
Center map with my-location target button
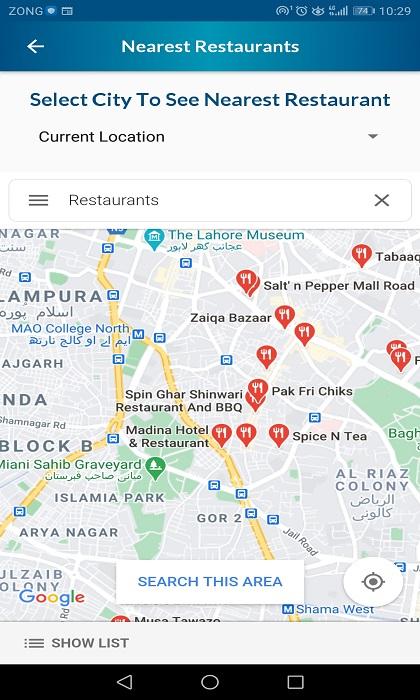(373, 582)
